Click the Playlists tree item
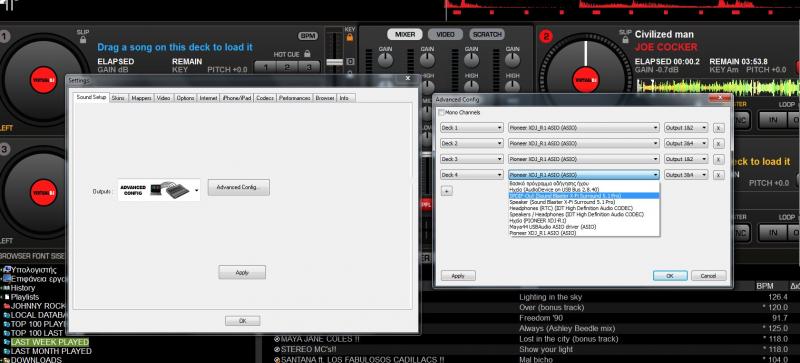The width and height of the screenshot is (800, 363). point(24,297)
